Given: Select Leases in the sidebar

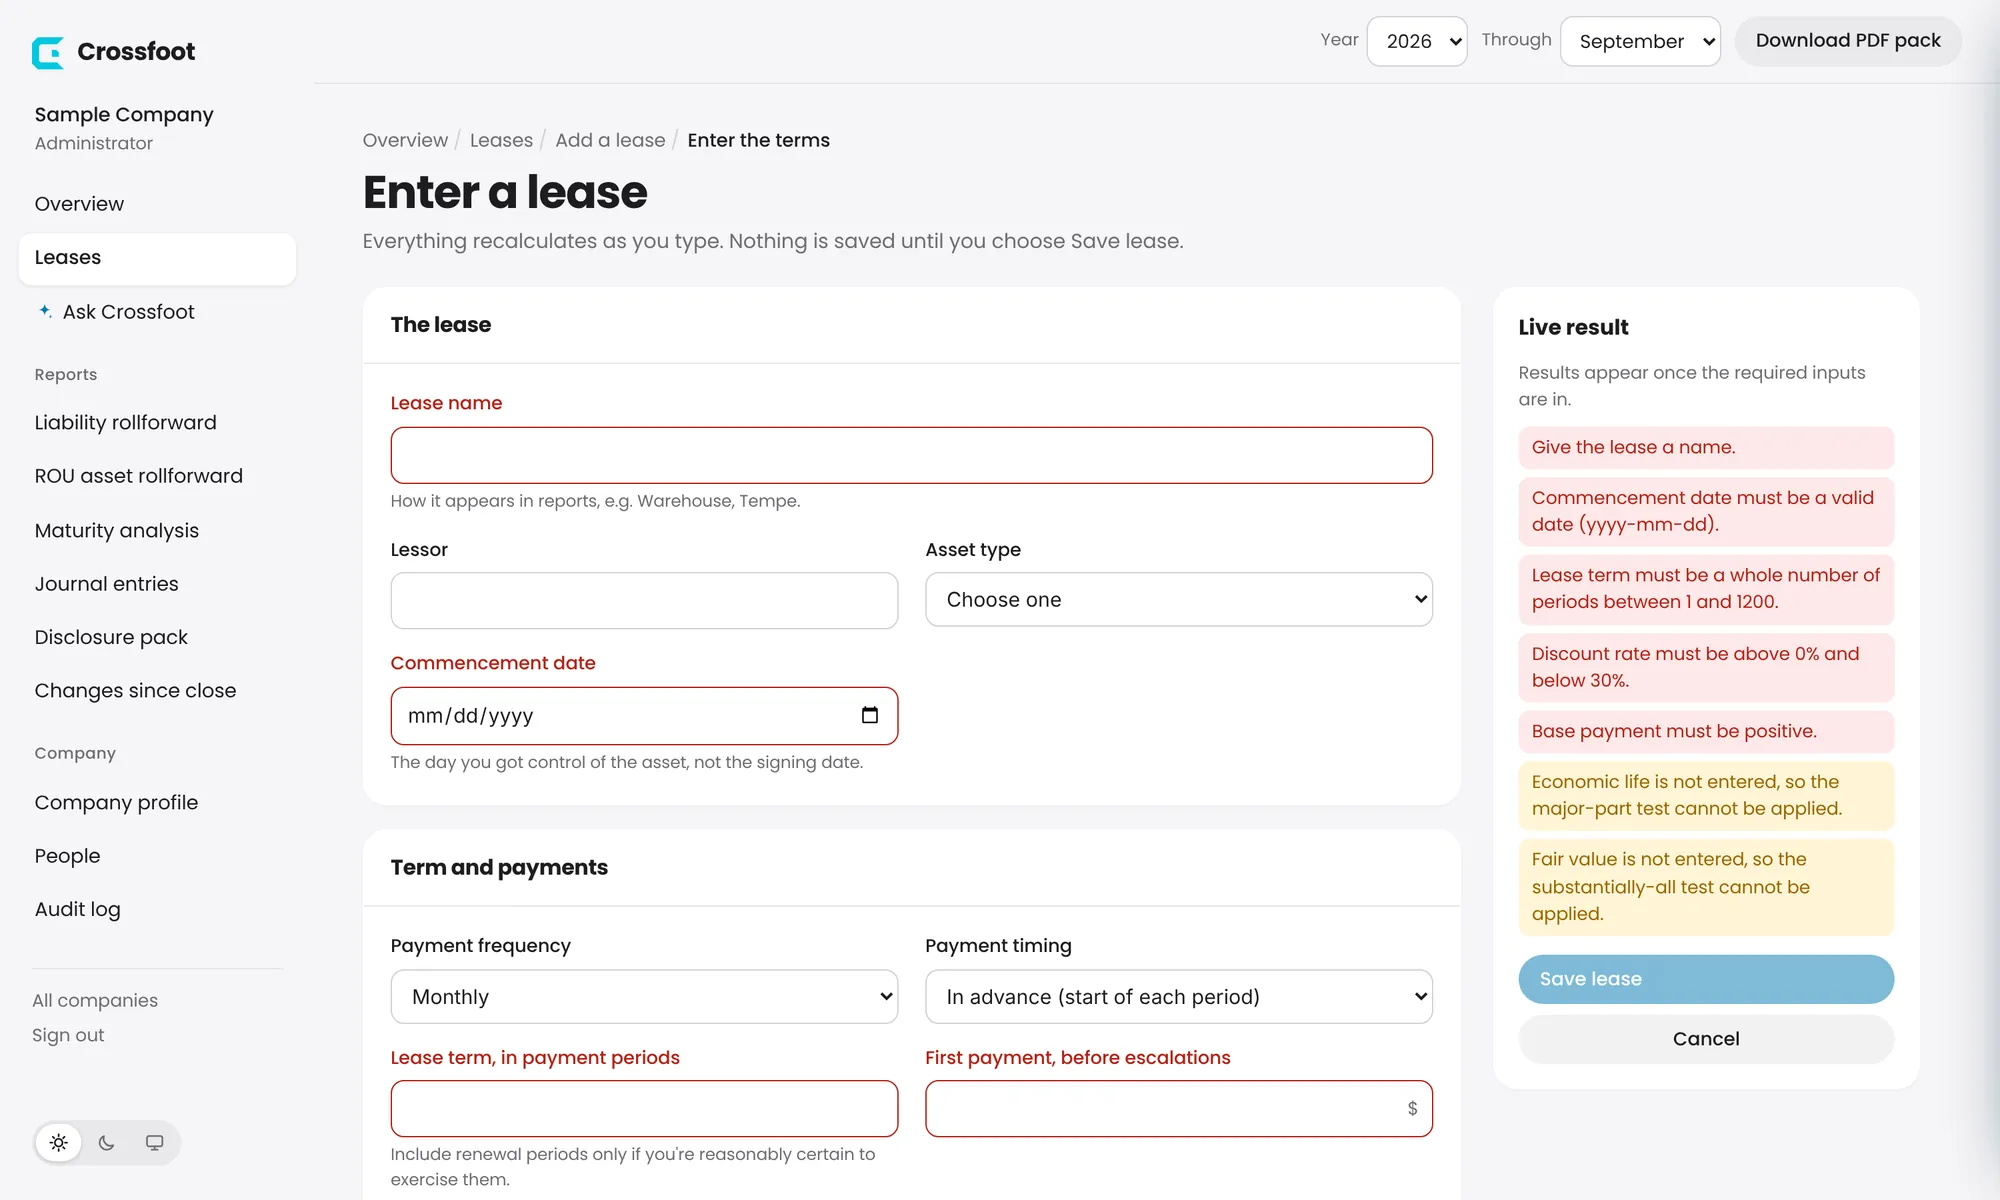Looking at the screenshot, I should [x=157, y=258].
